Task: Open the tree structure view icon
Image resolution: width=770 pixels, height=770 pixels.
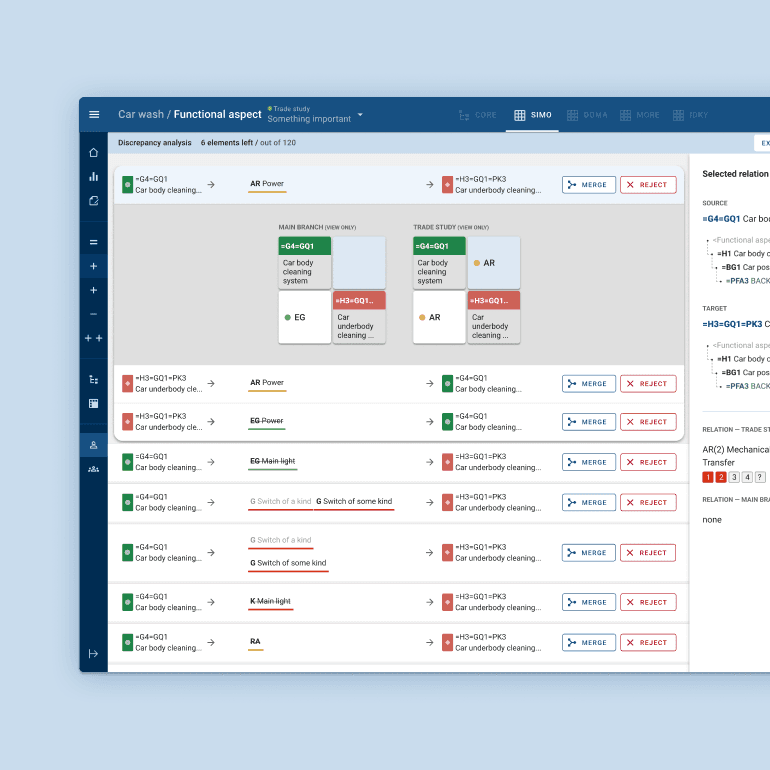Action: pos(93,380)
